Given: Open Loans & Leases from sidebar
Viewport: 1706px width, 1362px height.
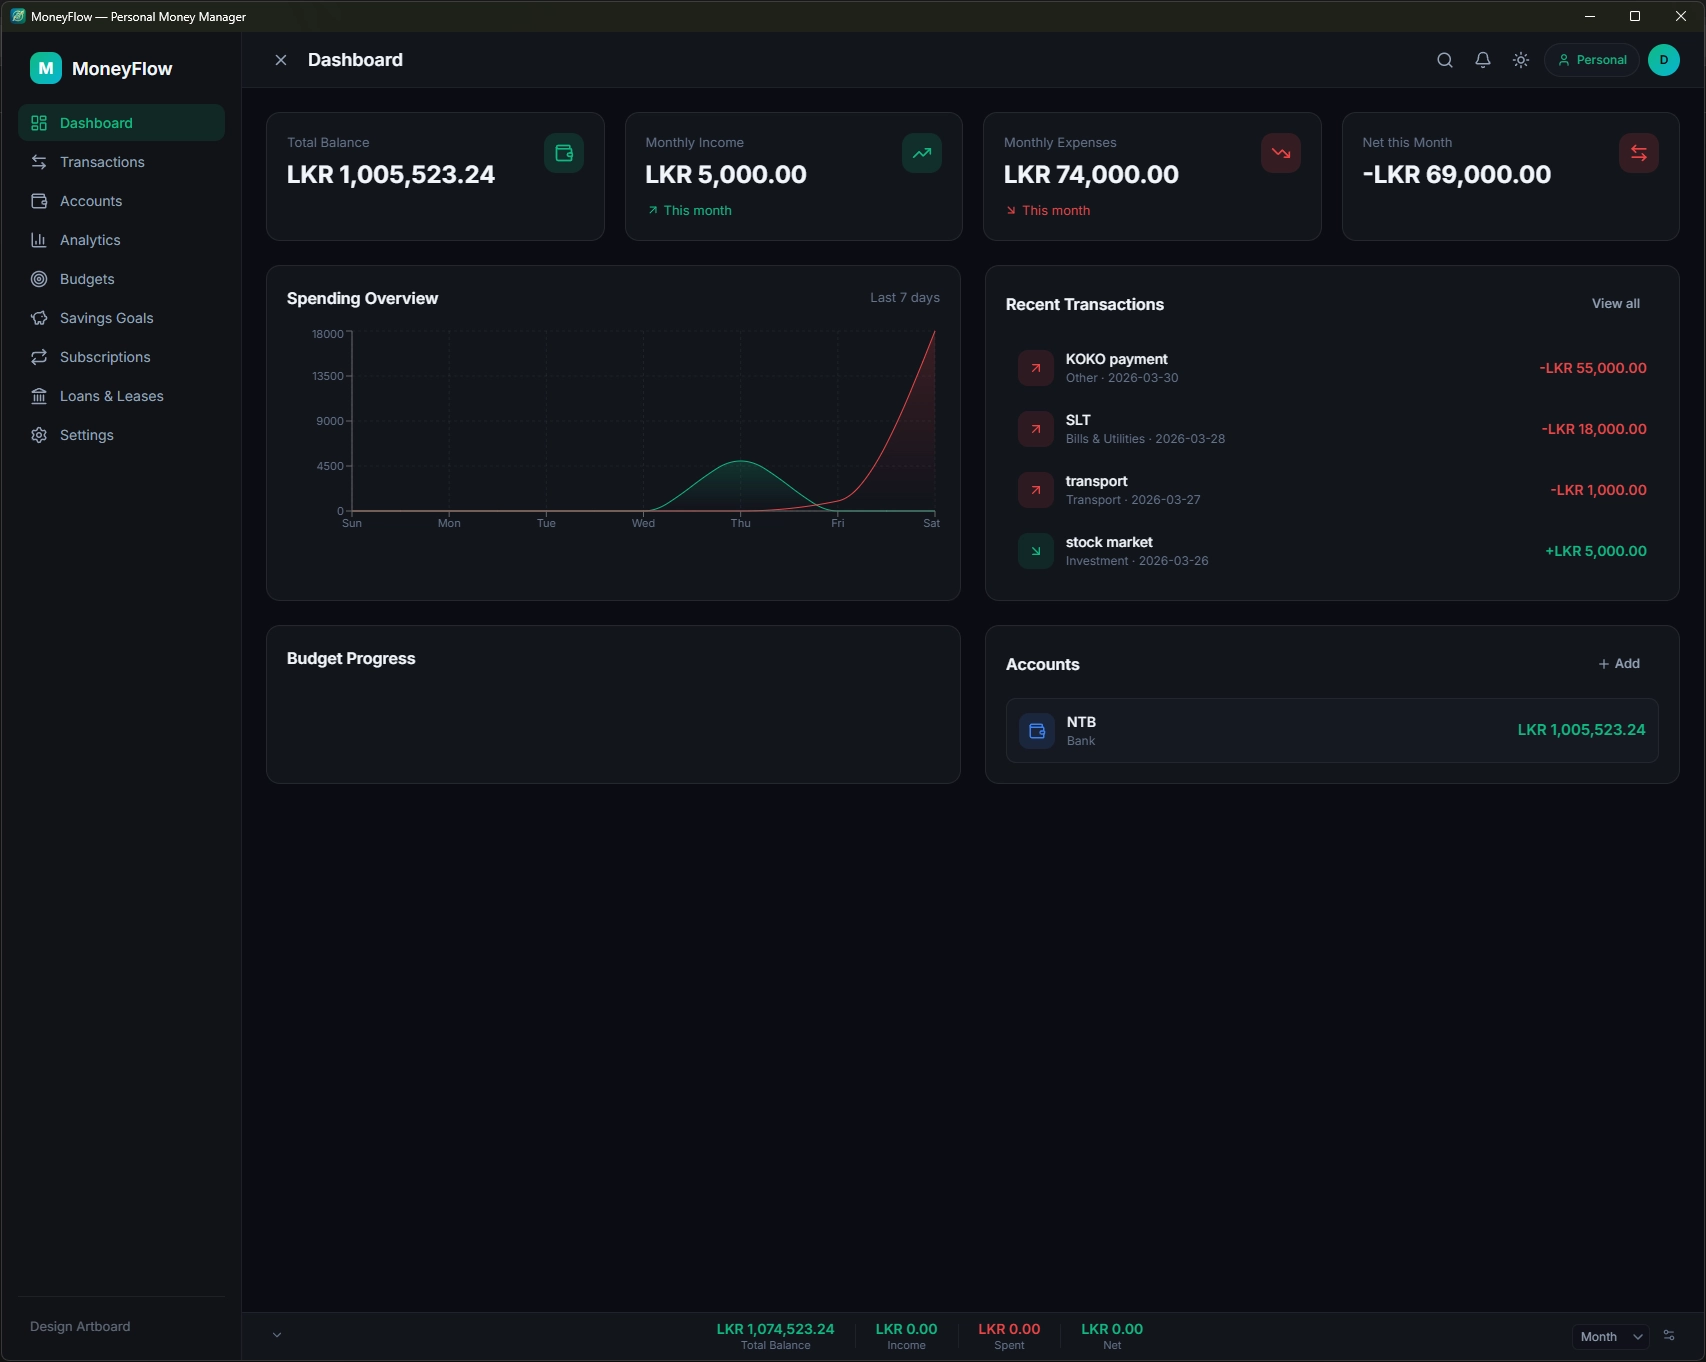Looking at the screenshot, I should [111, 395].
